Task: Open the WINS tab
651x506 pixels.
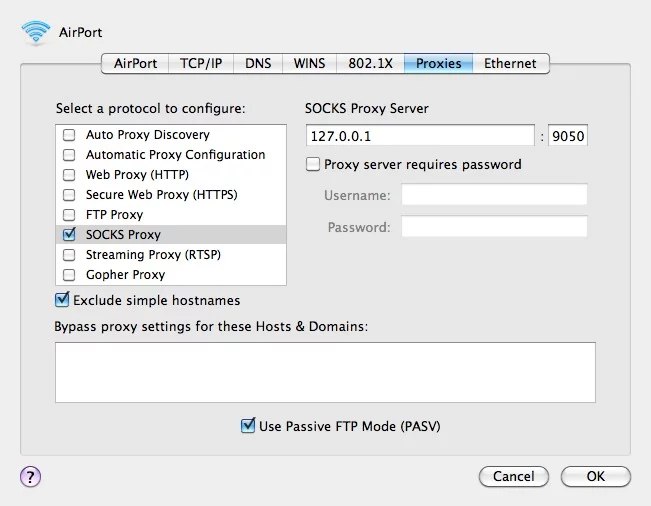Action: 309,64
